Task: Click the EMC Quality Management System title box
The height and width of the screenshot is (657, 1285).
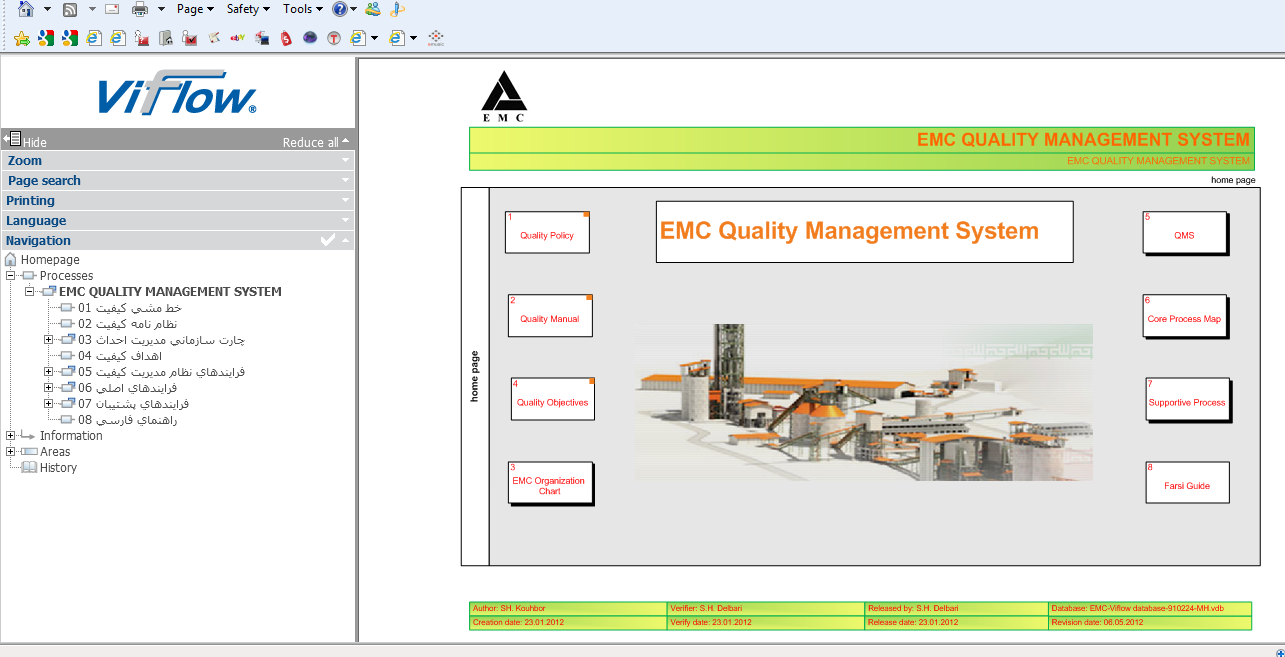Action: pos(864,232)
